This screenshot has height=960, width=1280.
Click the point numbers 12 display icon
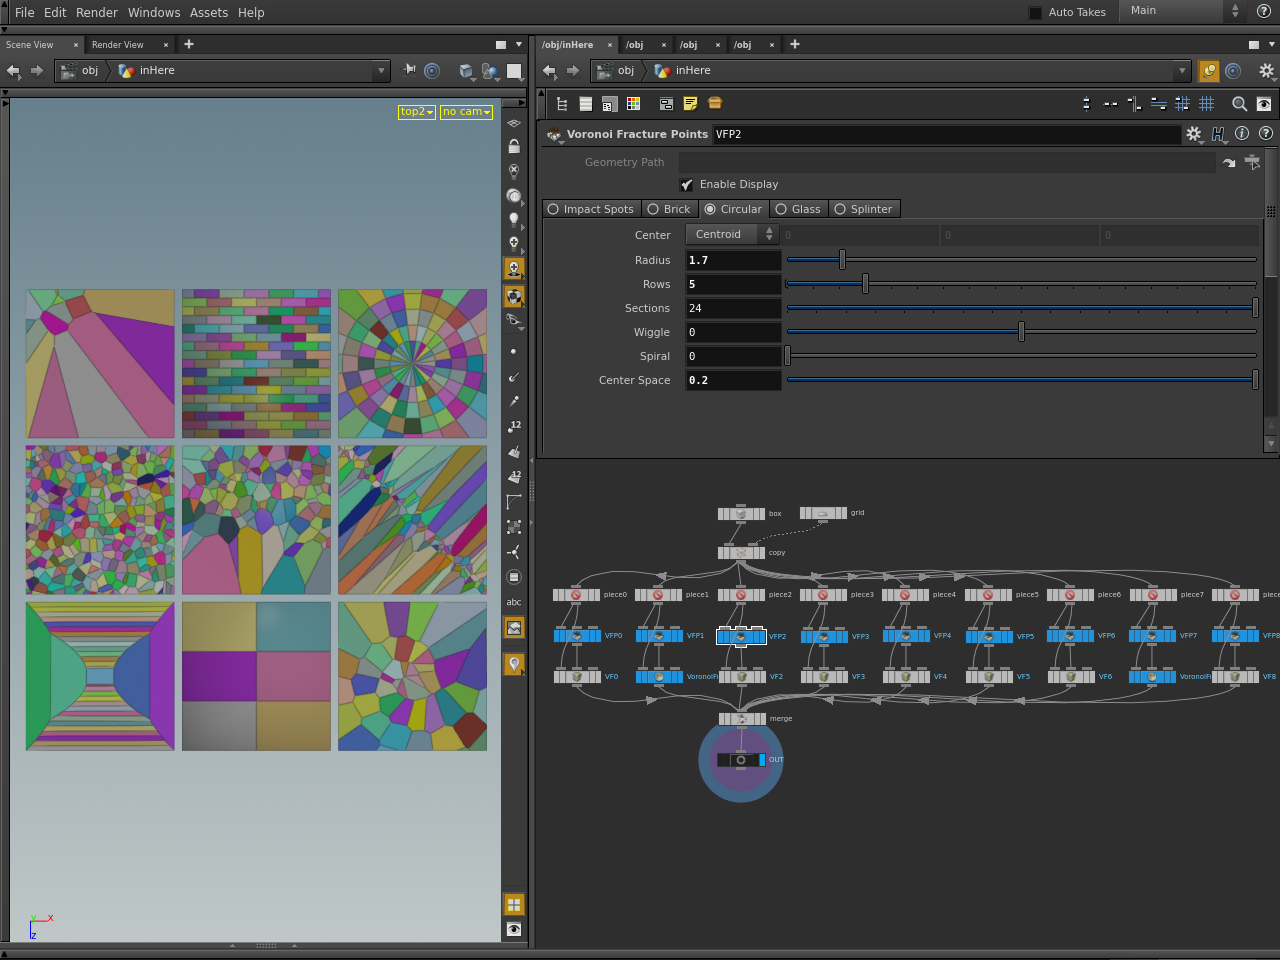pyautogui.click(x=514, y=426)
